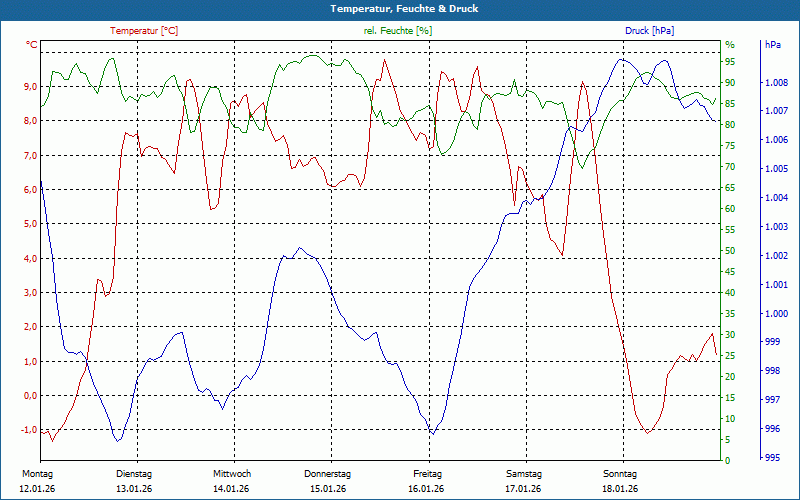
Task: Click the chart title Temperatur, Feuchte & Druck
Action: 400,9
